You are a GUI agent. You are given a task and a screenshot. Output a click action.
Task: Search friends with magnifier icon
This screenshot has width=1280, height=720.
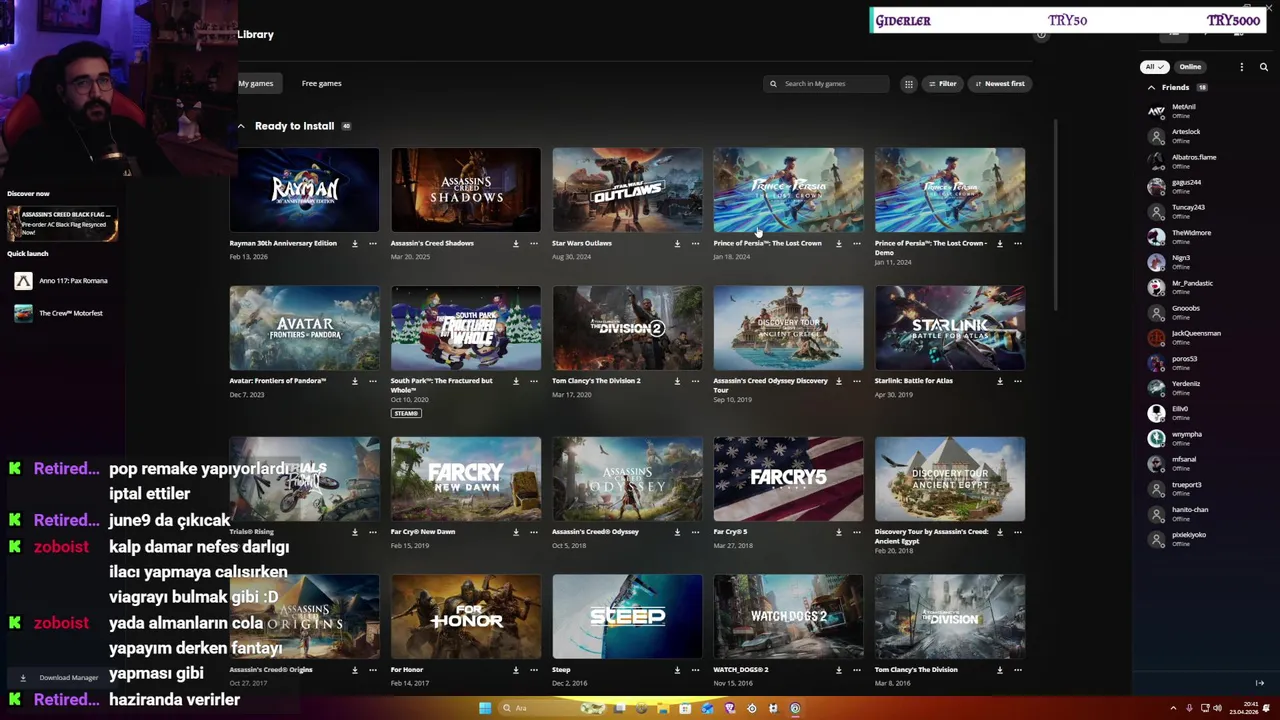1264,67
